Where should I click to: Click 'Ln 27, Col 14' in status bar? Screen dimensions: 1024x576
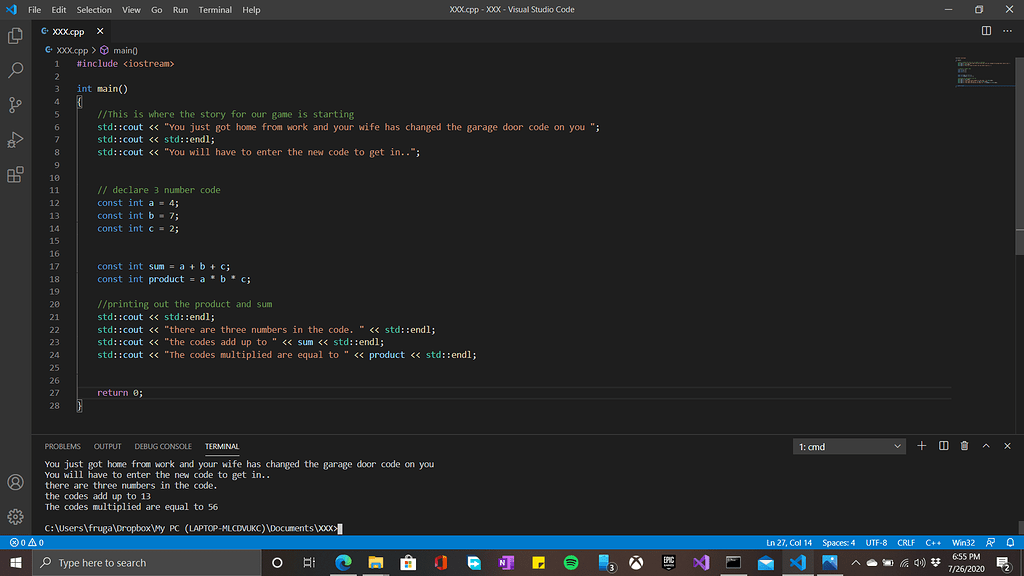[x=789, y=543]
